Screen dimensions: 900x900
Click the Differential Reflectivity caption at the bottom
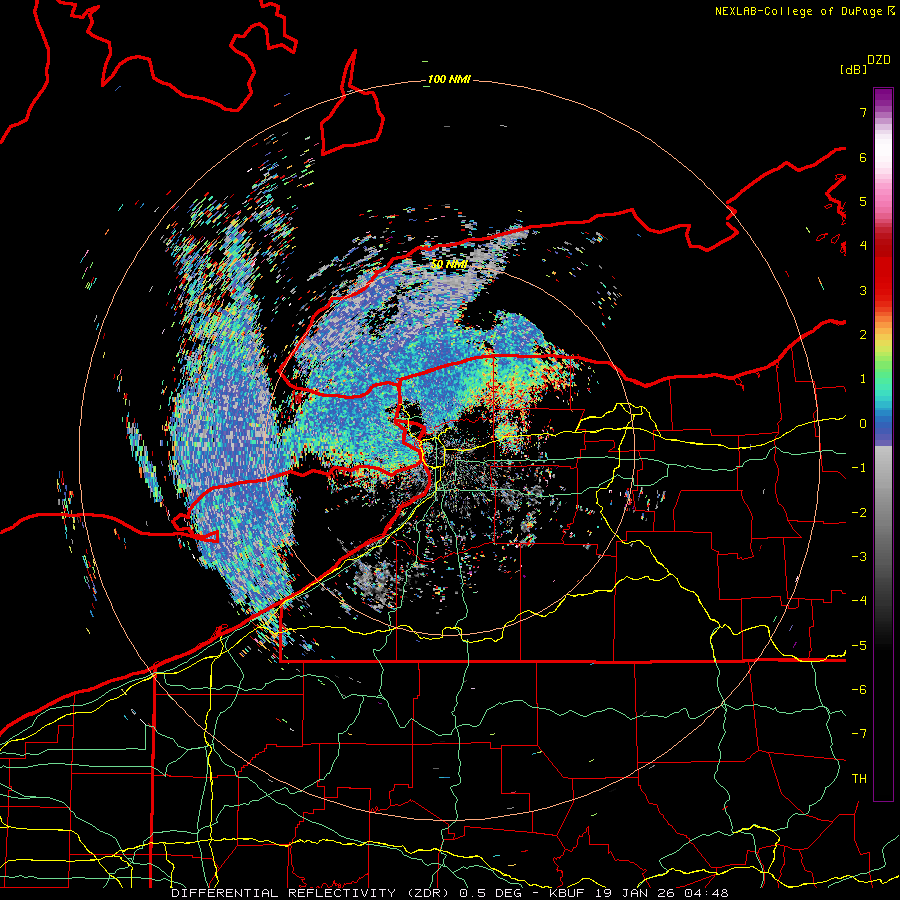point(450,893)
